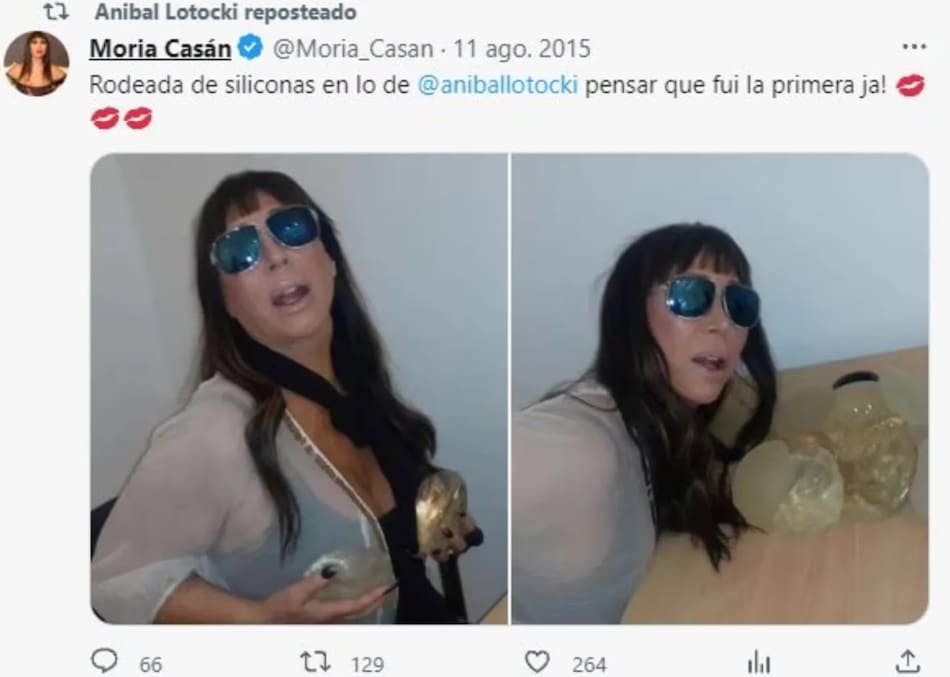
Task: Open the Moria Casán display name link
Action: 161,48
